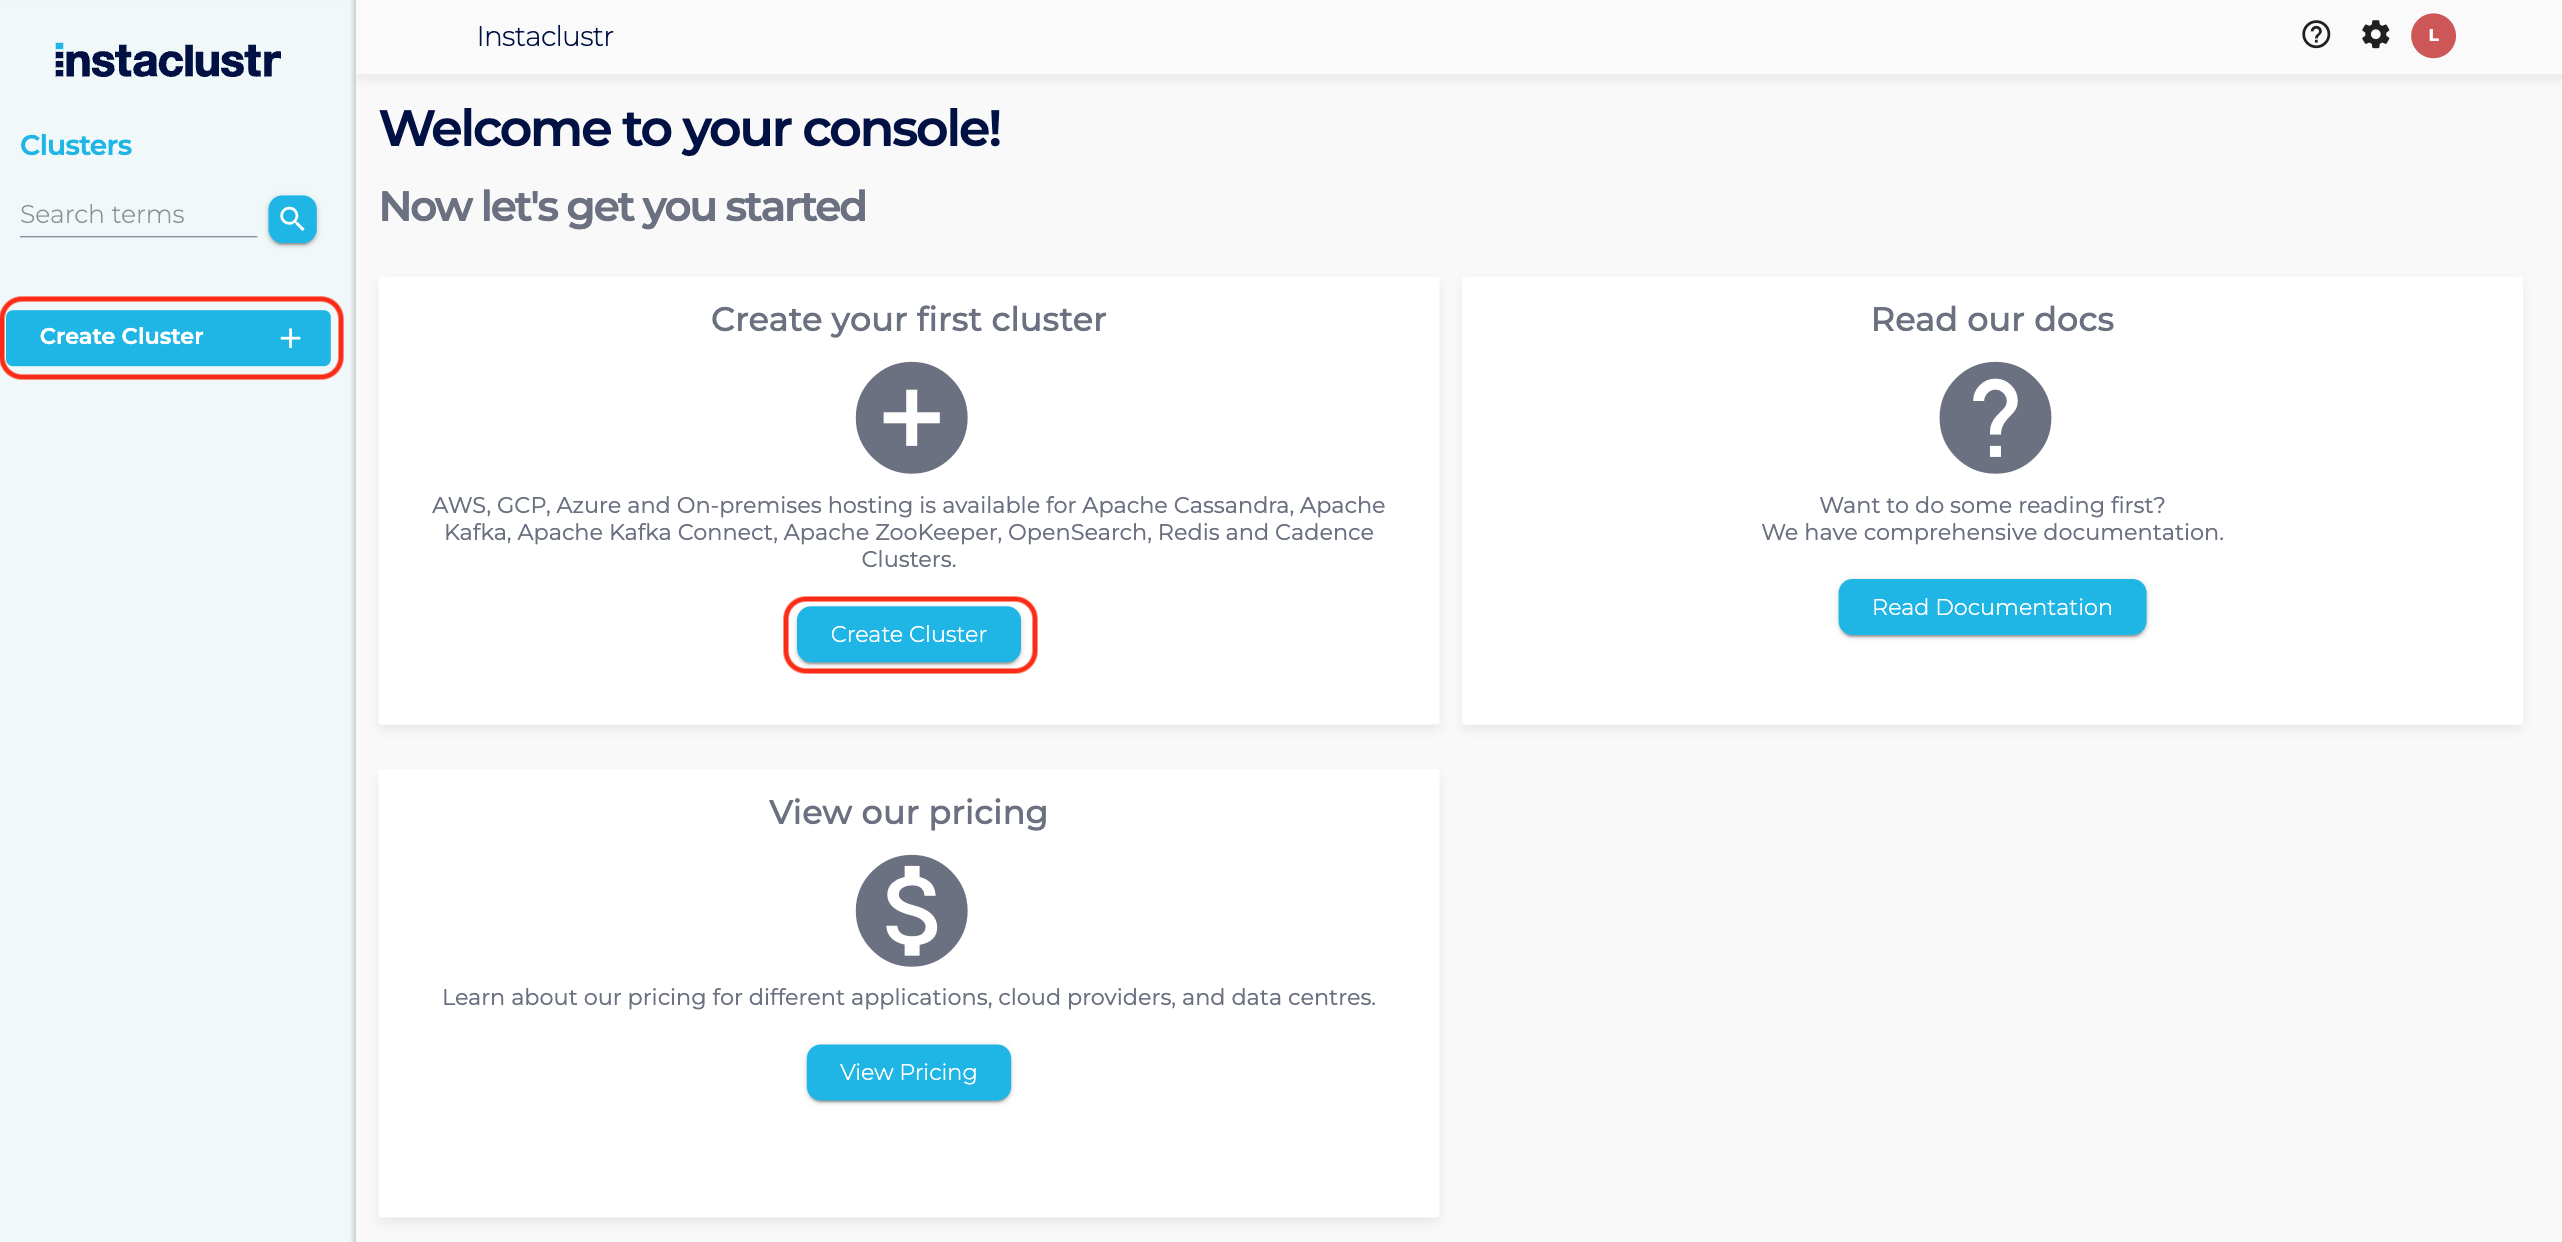This screenshot has width=2562, height=1242.
Task: Click Create Cluster in first cluster card
Action: (x=908, y=634)
